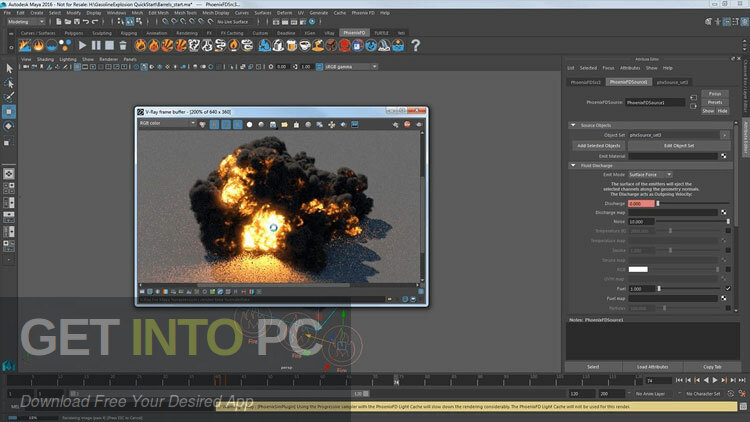Open the No Character Set dropdown

tap(703, 394)
